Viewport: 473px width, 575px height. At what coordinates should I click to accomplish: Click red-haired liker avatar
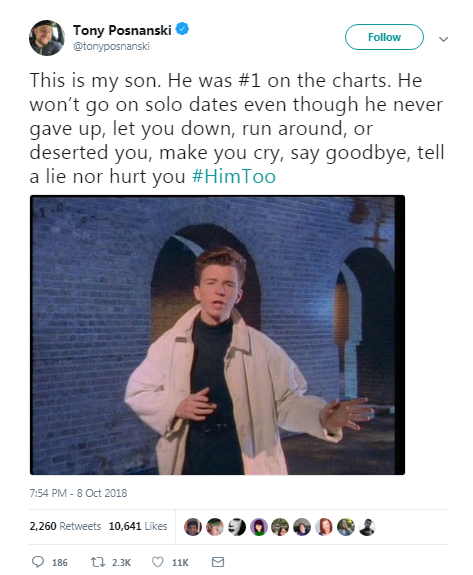coord(324,527)
